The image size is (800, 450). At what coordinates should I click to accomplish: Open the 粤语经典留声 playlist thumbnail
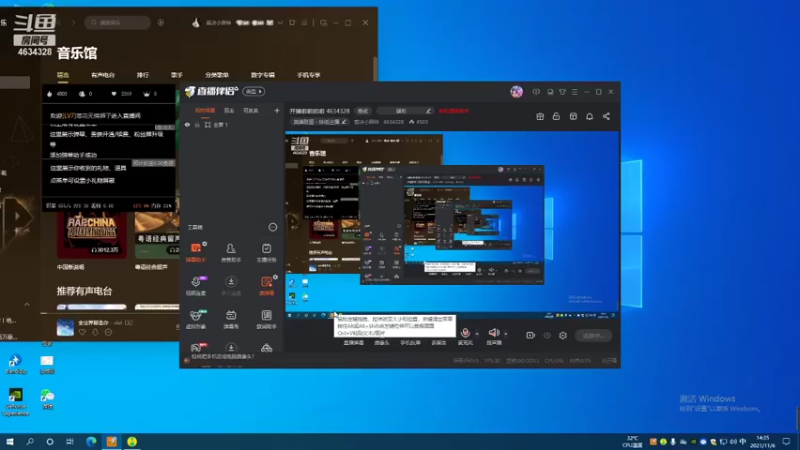click(x=157, y=235)
